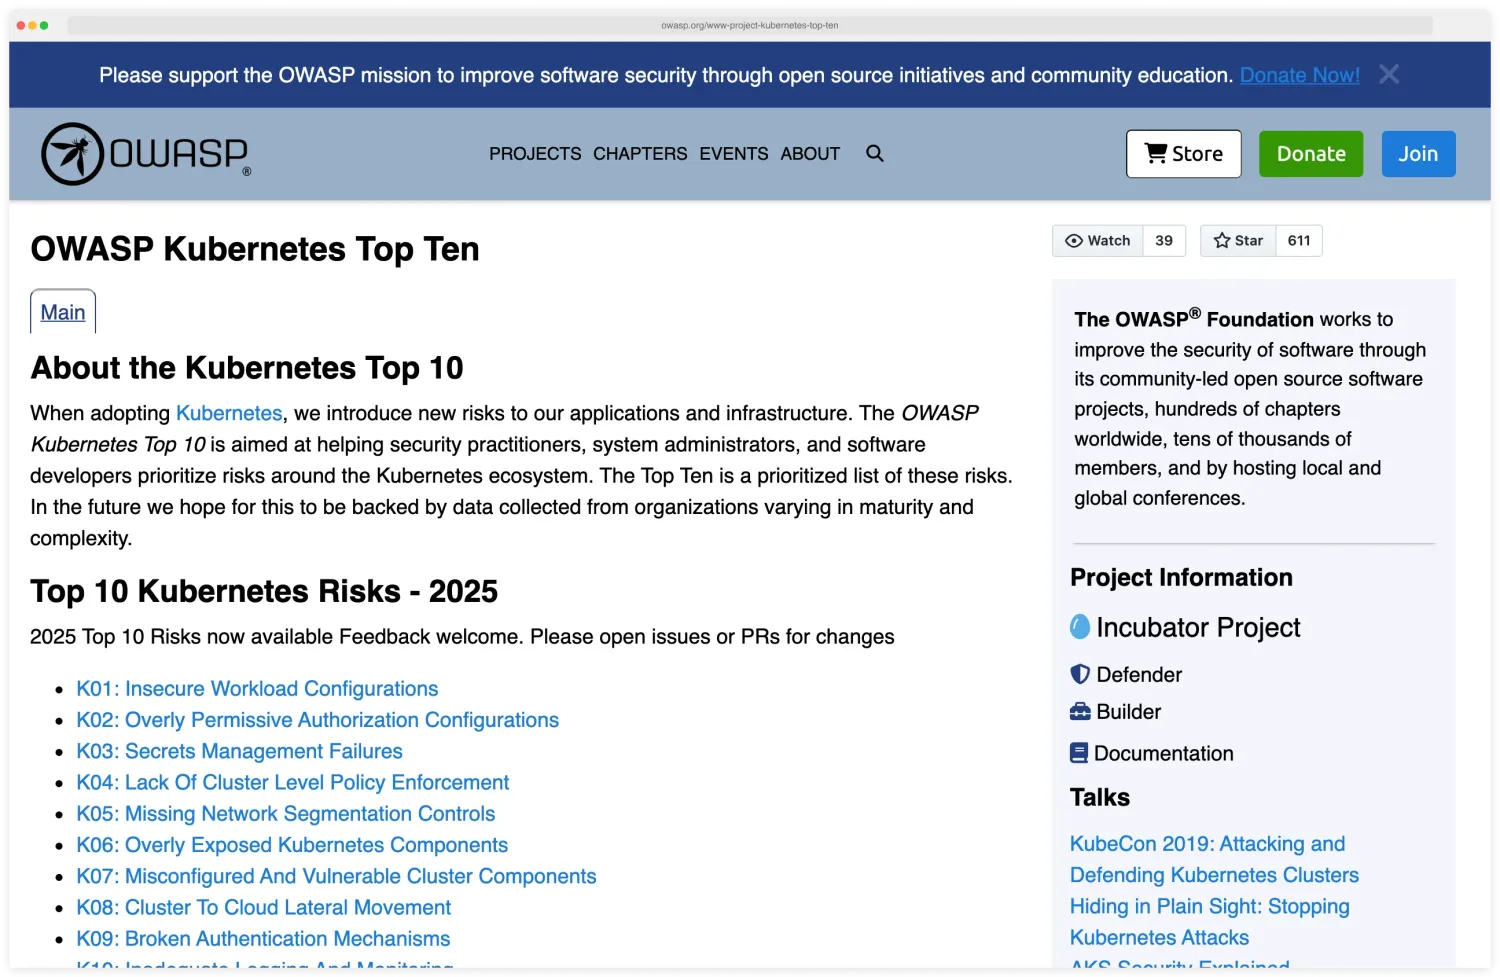Click 'The OWASP Foundation' bold sidebar text

[1194, 319]
